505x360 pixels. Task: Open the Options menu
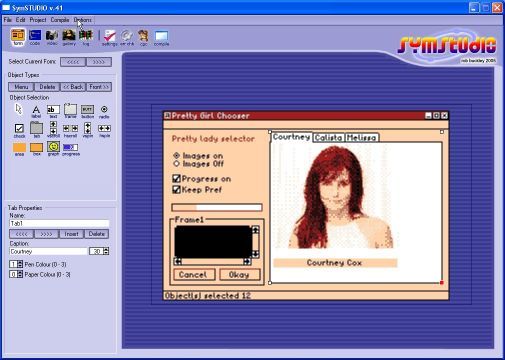82,20
